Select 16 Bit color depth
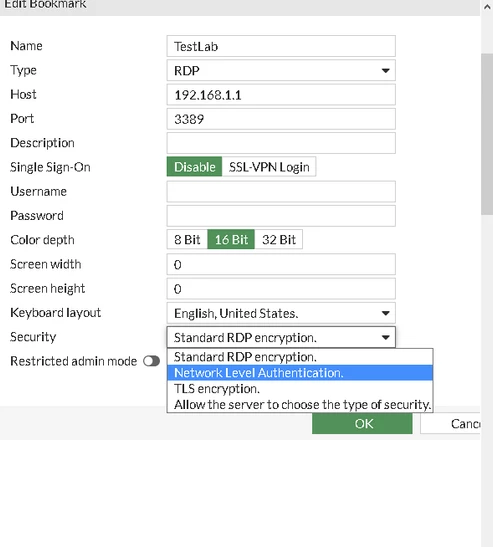Viewport: 493px width, 547px height. point(231,240)
